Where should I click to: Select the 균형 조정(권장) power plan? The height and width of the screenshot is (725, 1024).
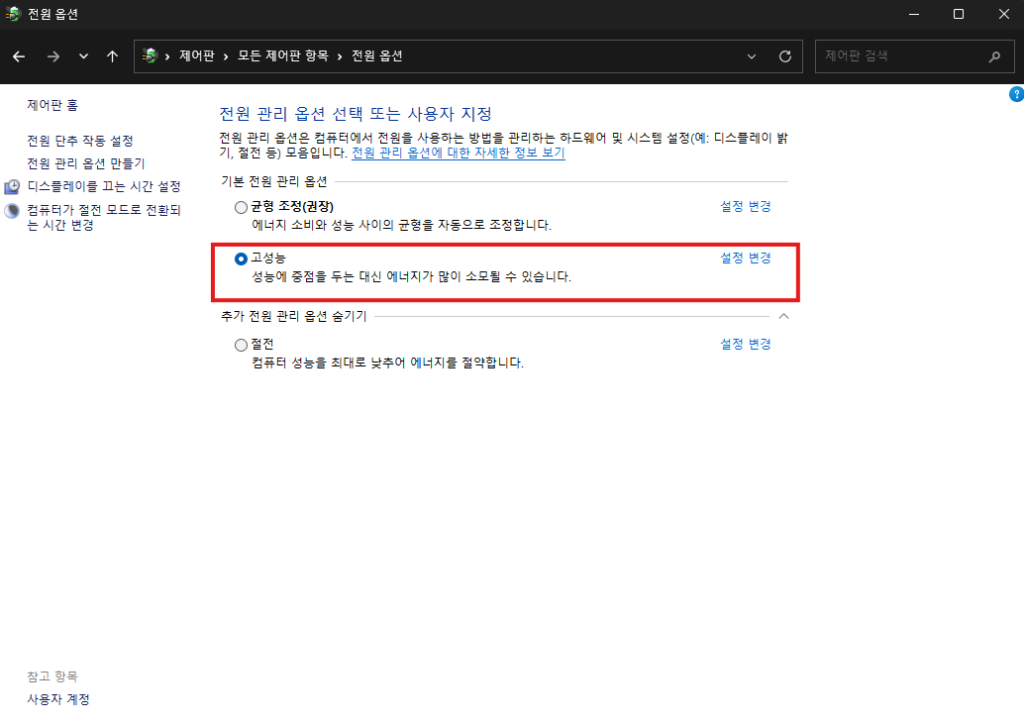click(240, 206)
